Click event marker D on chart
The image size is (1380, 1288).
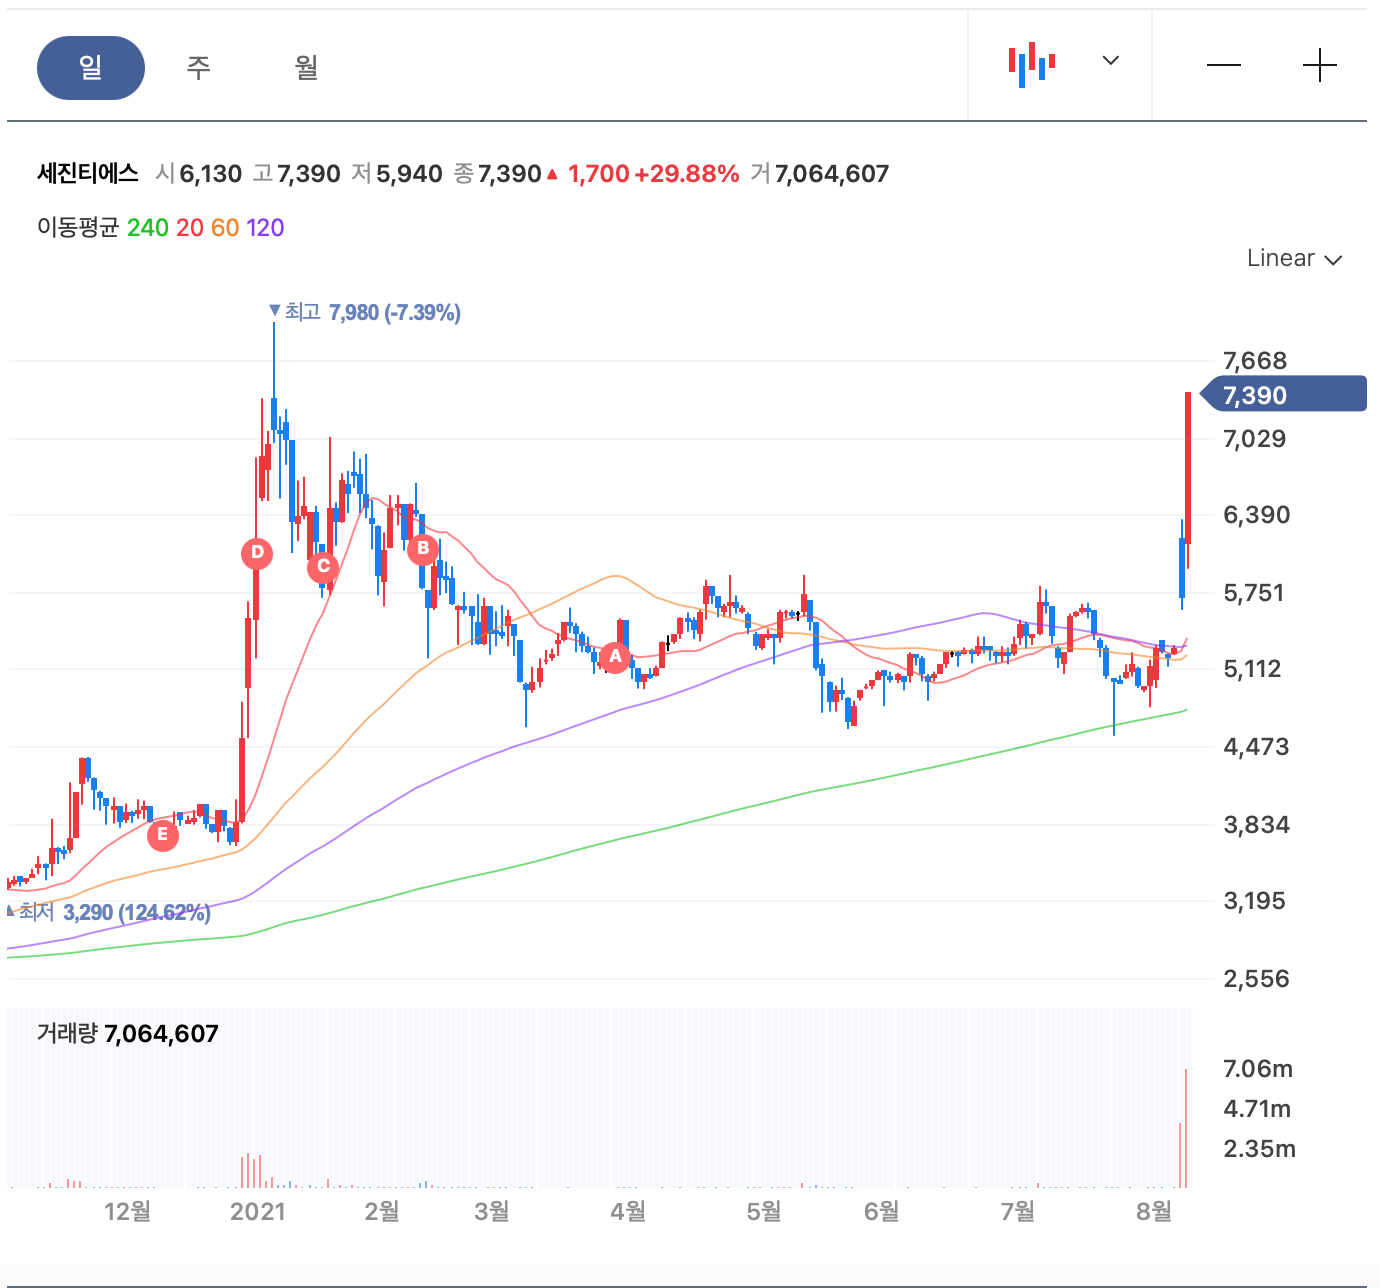257,552
